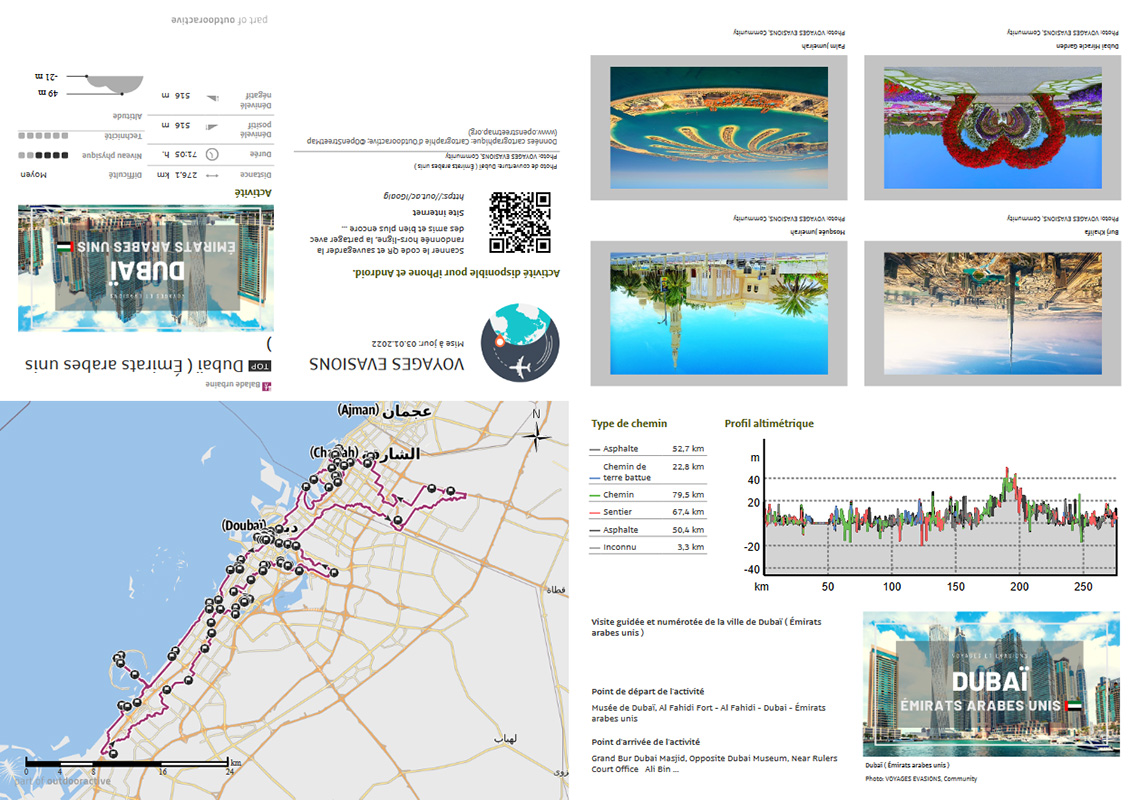
Task: Select the 'Musée de Dubaï, Al Fahidi Fort' address
Action: [708, 713]
